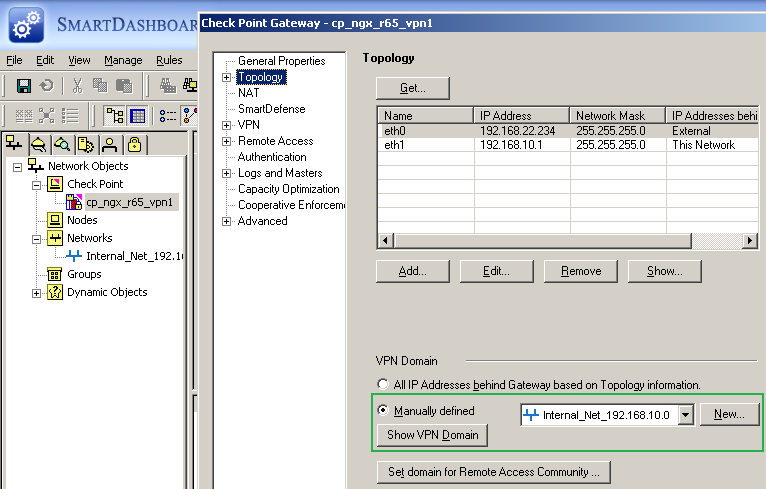This screenshot has height=489, width=766.
Task: Expand the Advanced tree node
Action: pos(226,221)
